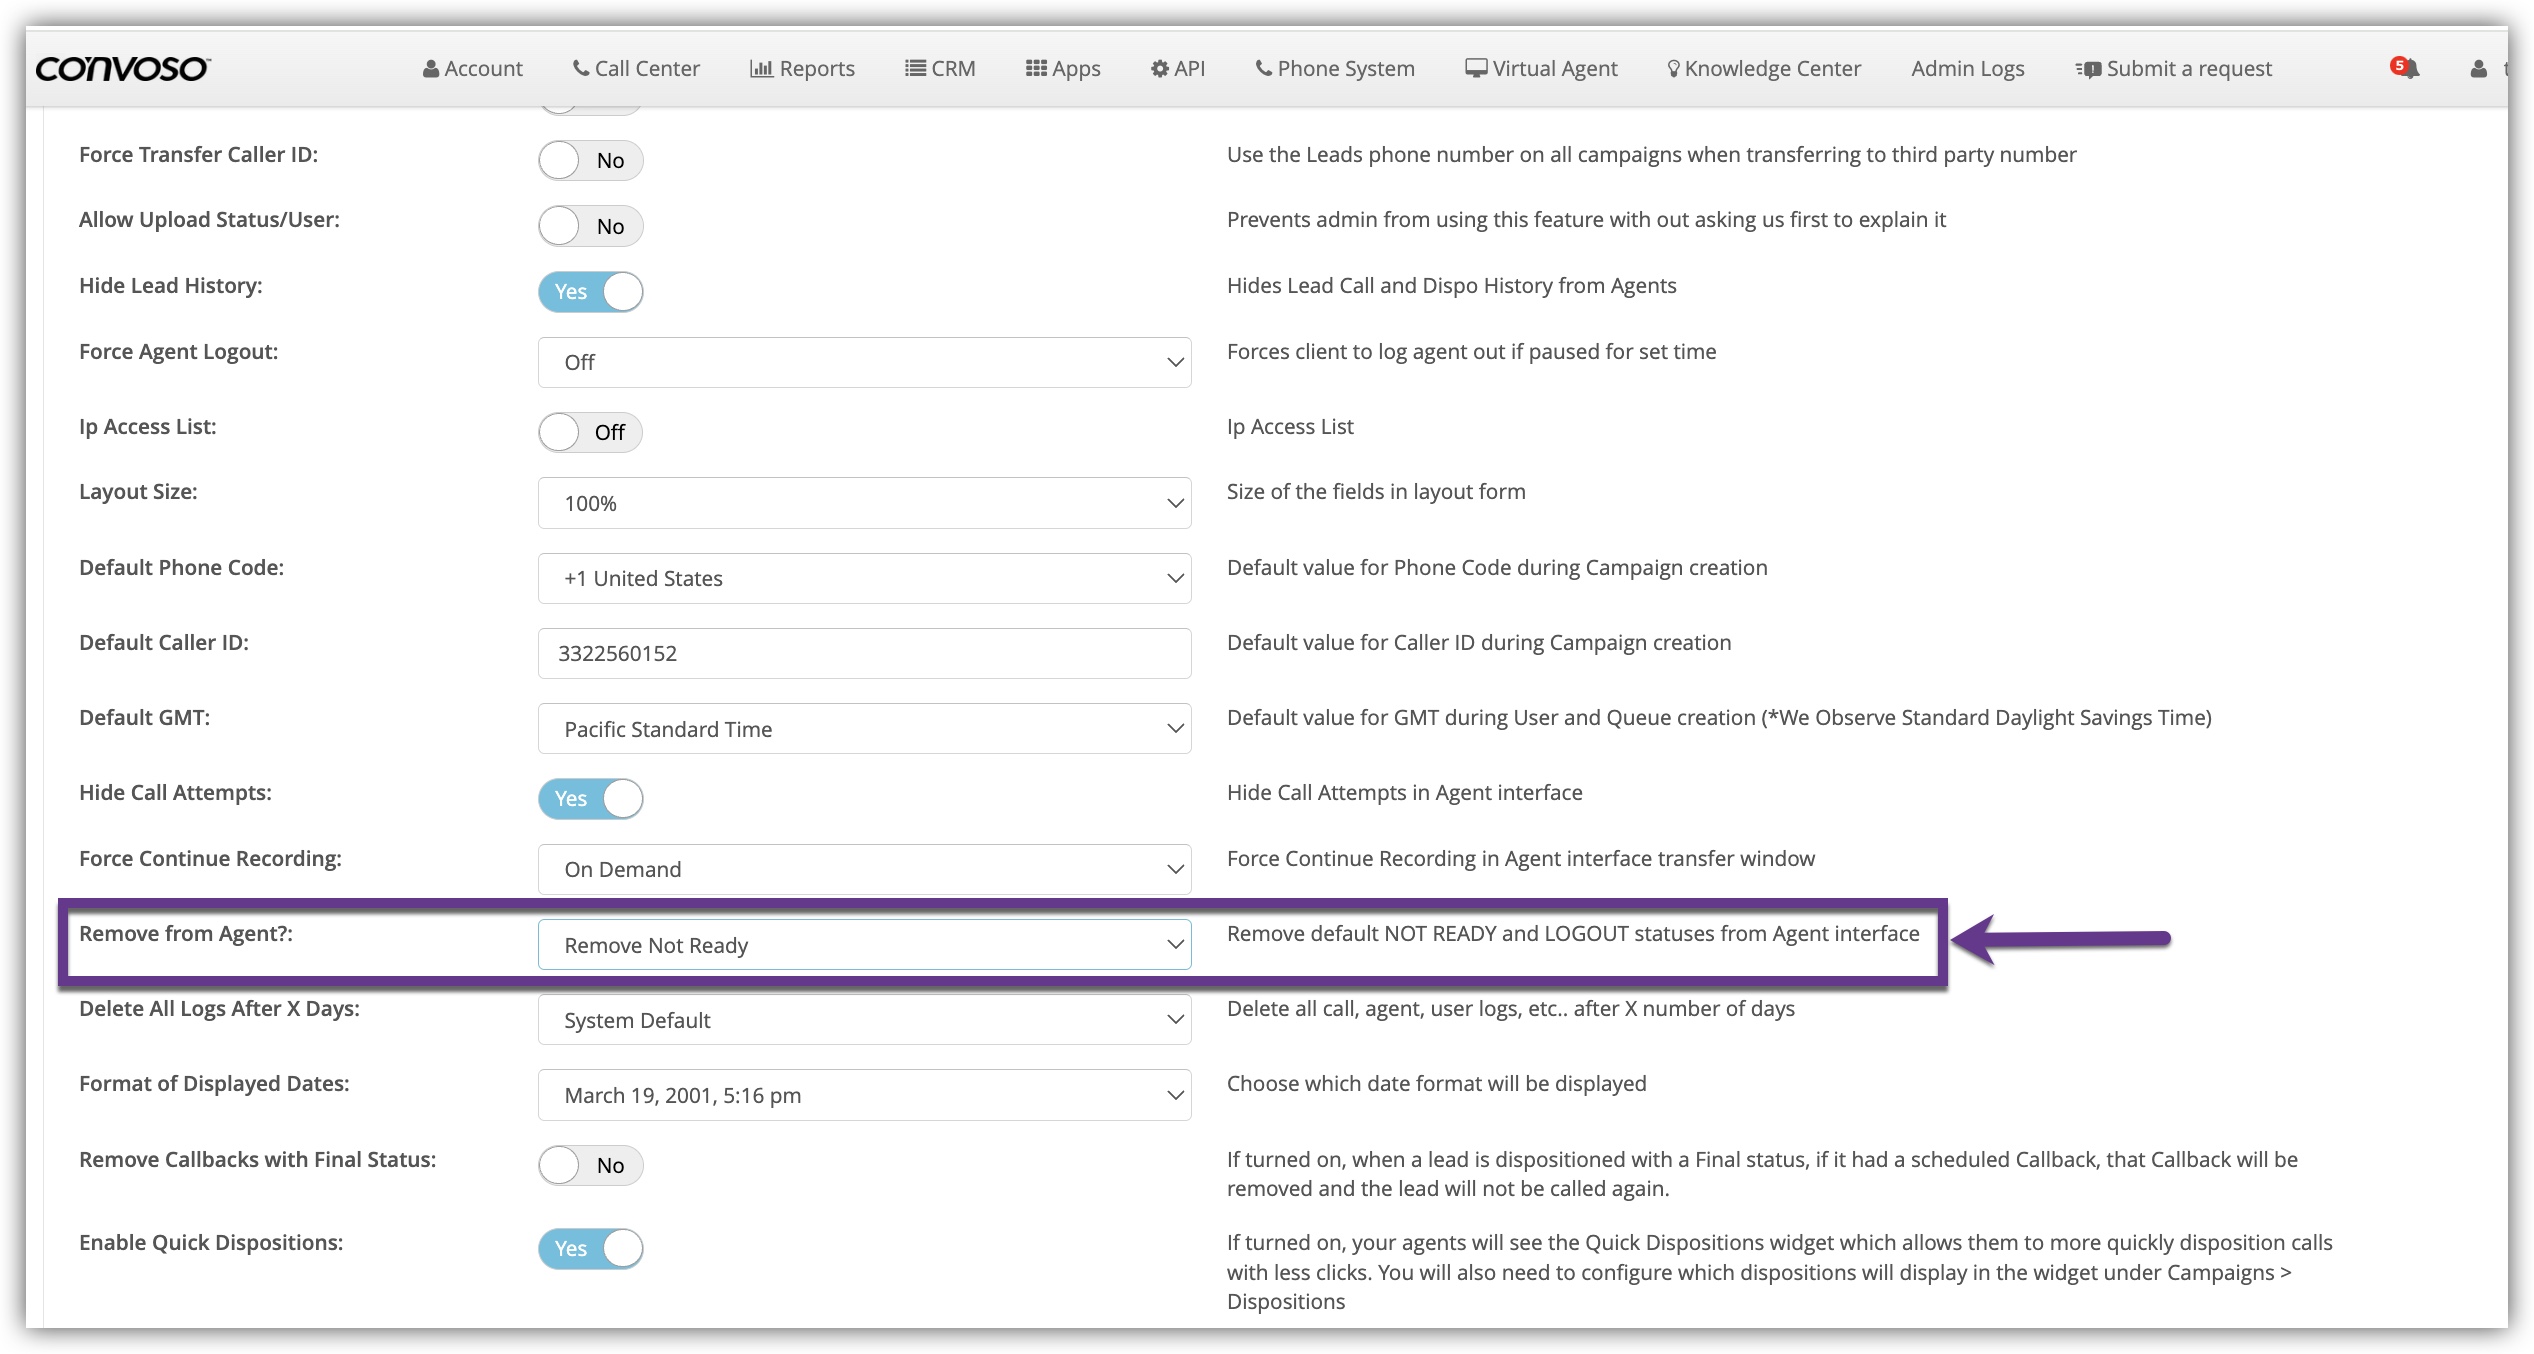The width and height of the screenshot is (2534, 1354).
Task: Open Format of Displayed Dates dropdown
Action: [865, 1095]
